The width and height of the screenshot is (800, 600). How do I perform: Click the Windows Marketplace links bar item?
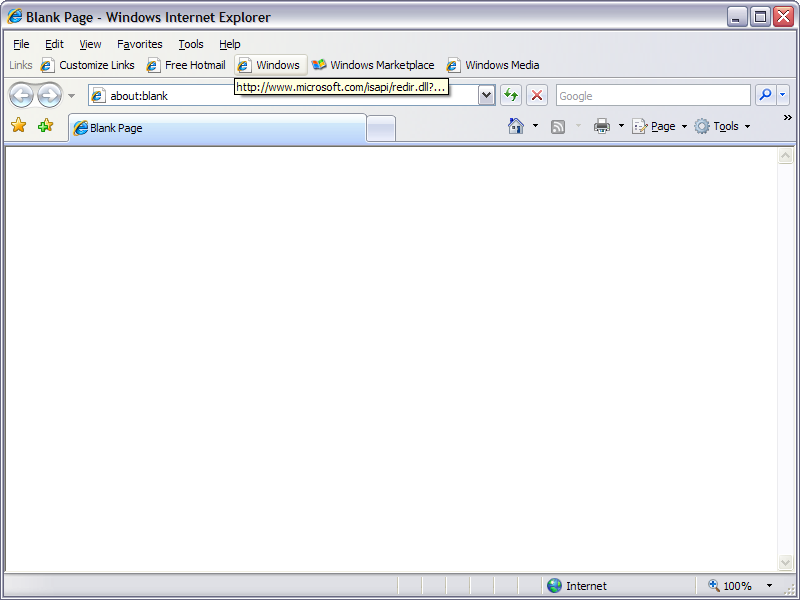pos(373,65)
